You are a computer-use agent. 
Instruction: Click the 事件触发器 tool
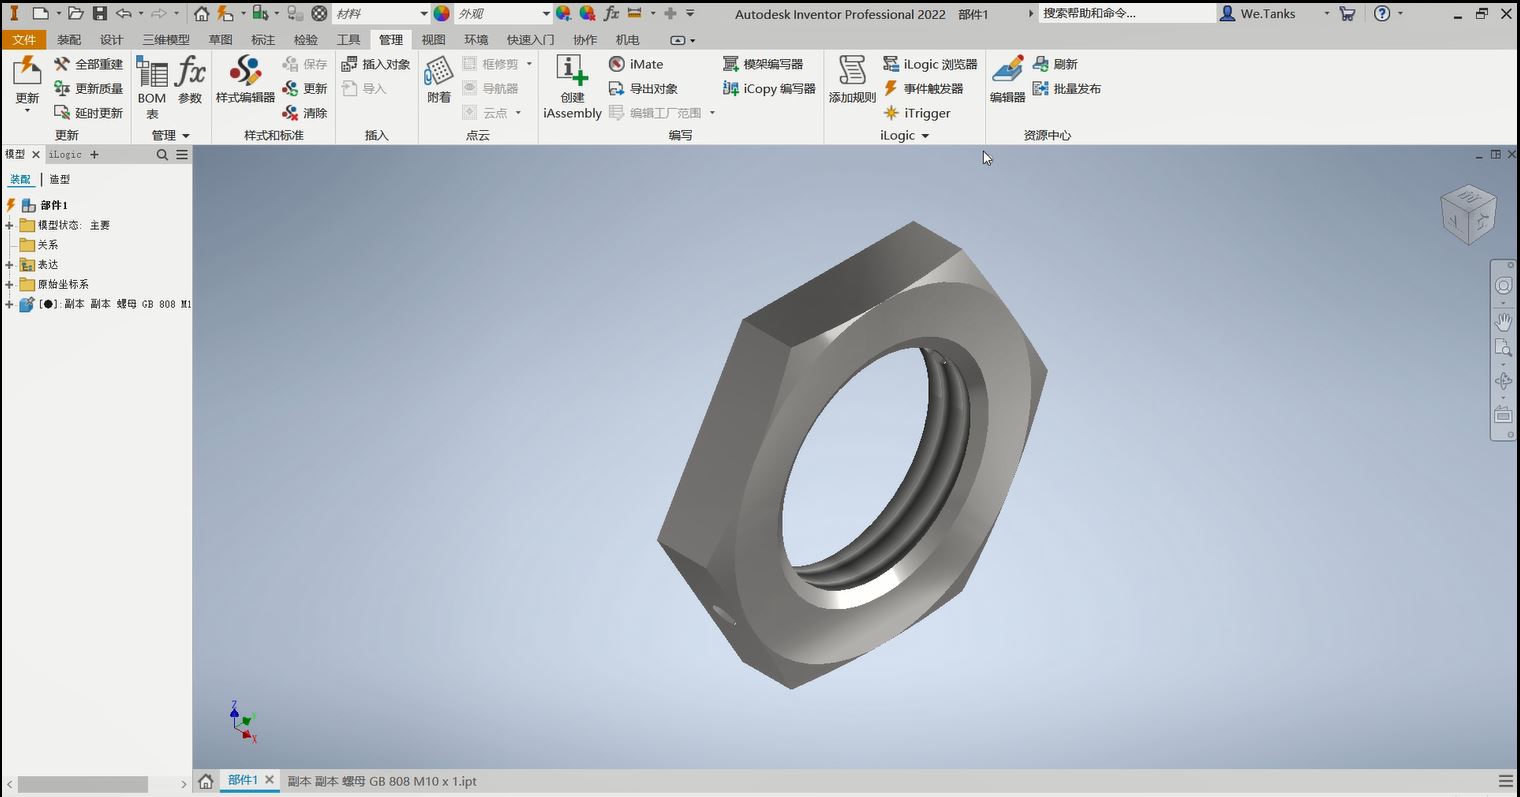tap(928, 88)
